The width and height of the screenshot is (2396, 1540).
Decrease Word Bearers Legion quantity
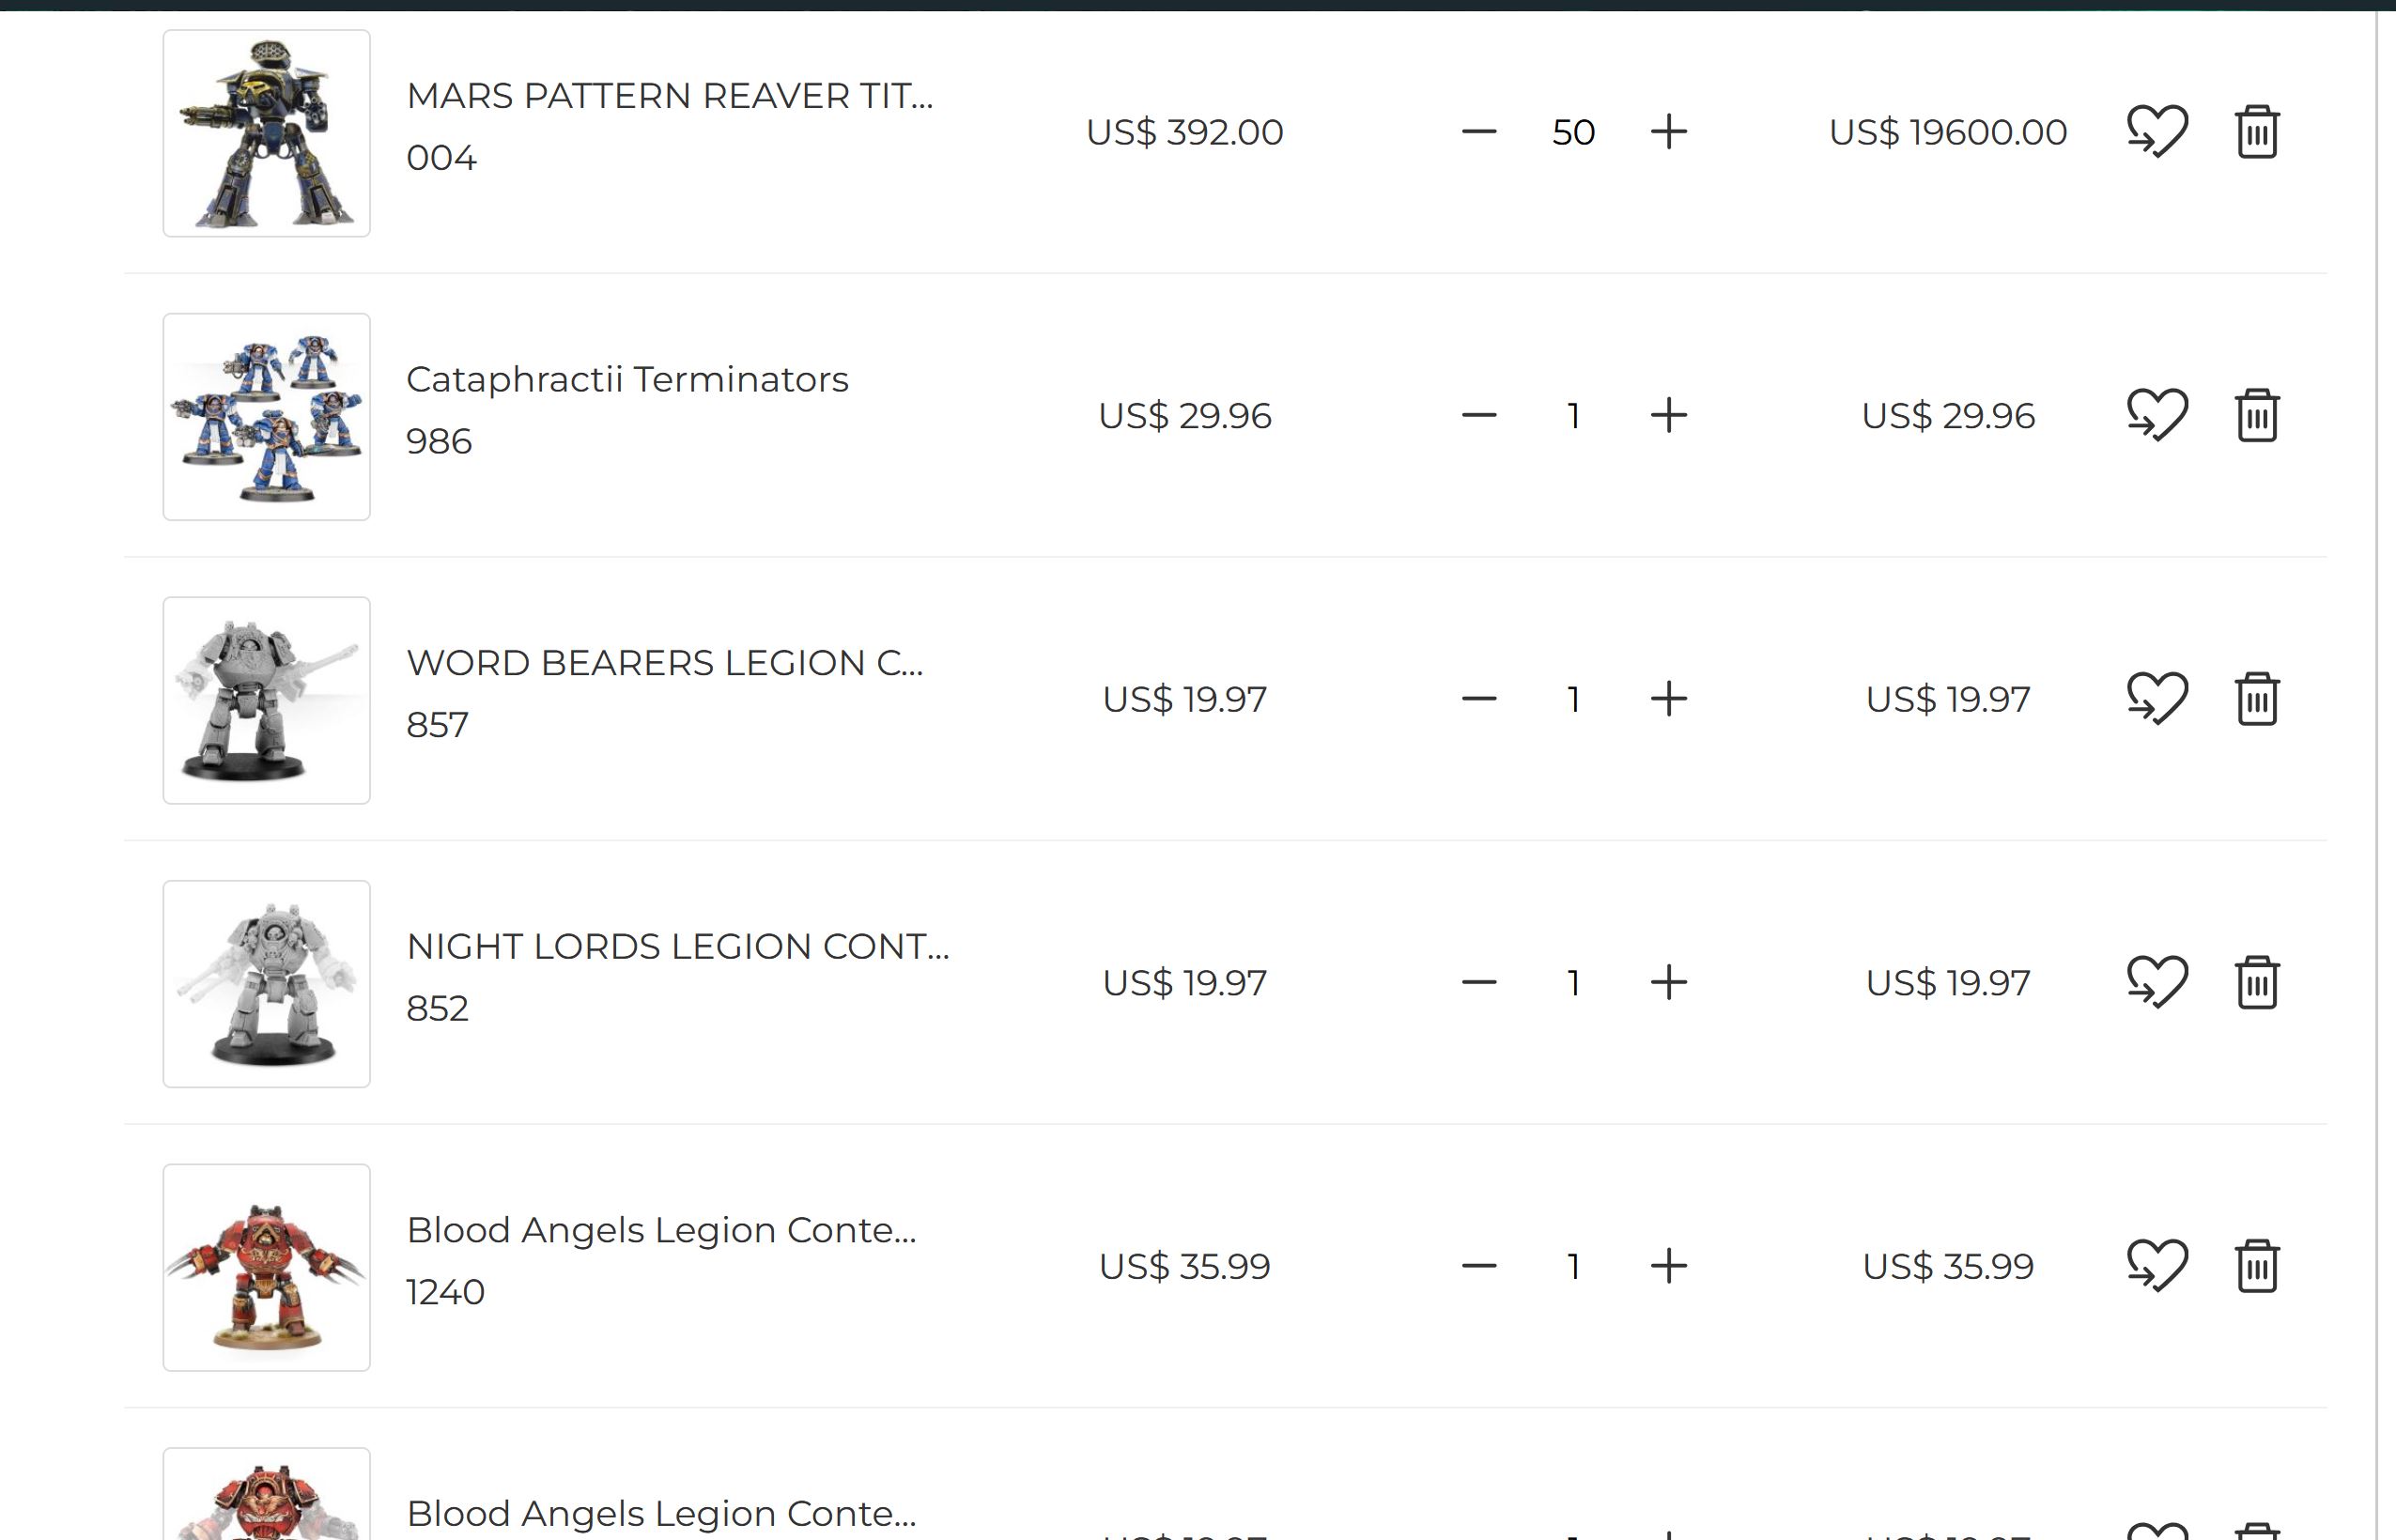[x=1478, y=699]
